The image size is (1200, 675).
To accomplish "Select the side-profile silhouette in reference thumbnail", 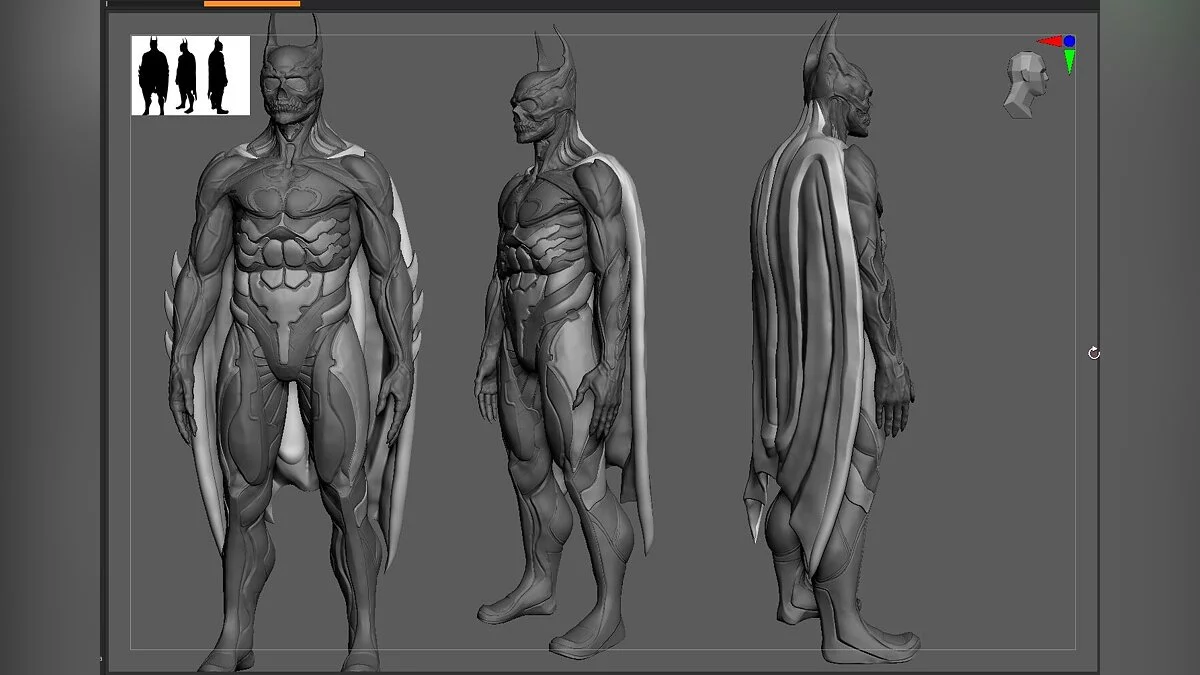I will [x=217, y=76].
